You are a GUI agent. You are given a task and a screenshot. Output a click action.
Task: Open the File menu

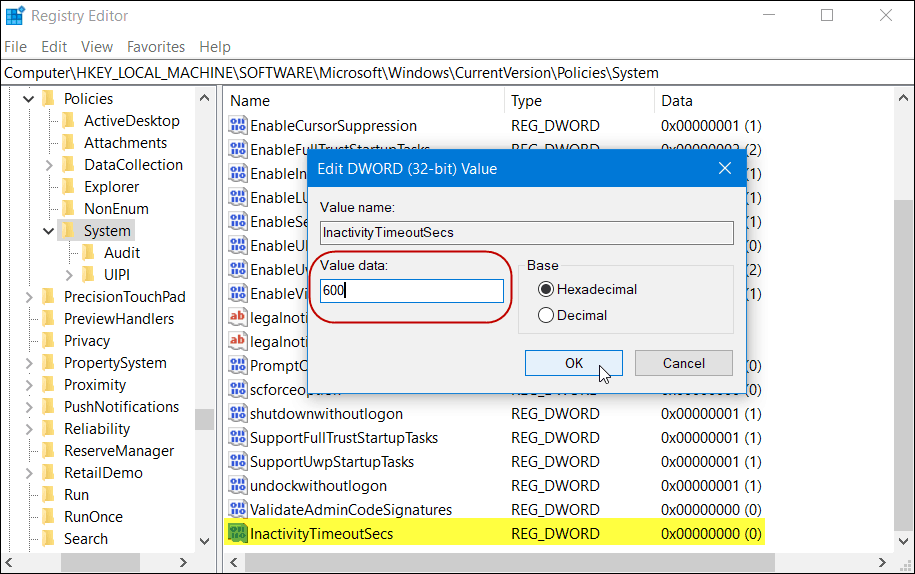15,47
